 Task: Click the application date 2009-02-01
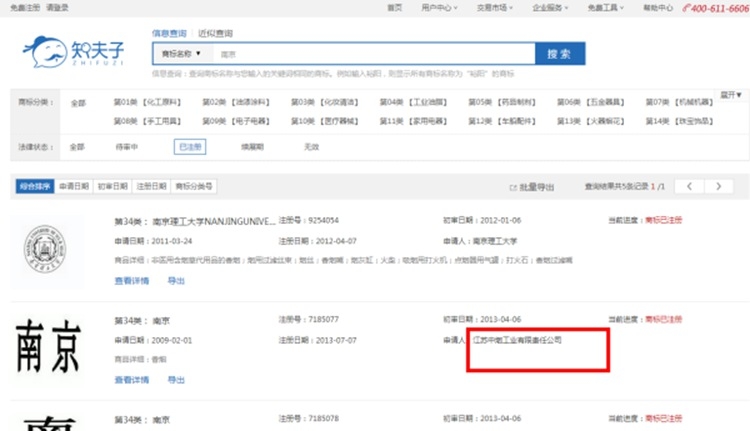coord(172,341)
